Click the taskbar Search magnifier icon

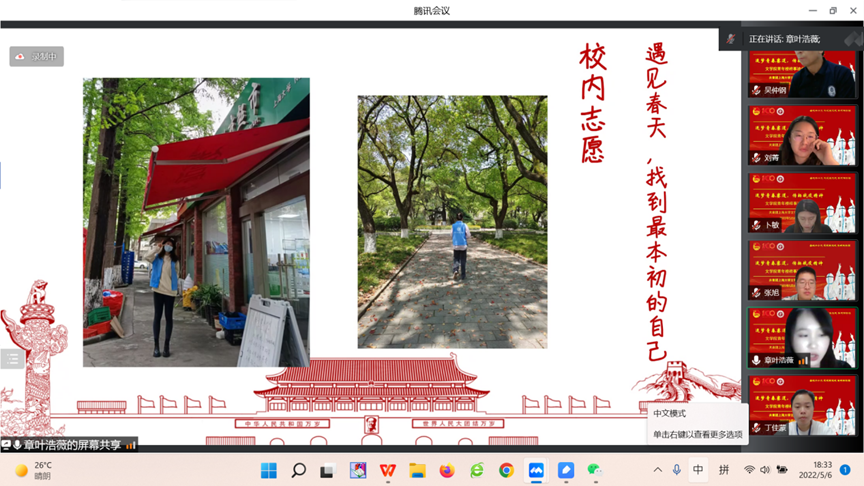tap(298, 470)
